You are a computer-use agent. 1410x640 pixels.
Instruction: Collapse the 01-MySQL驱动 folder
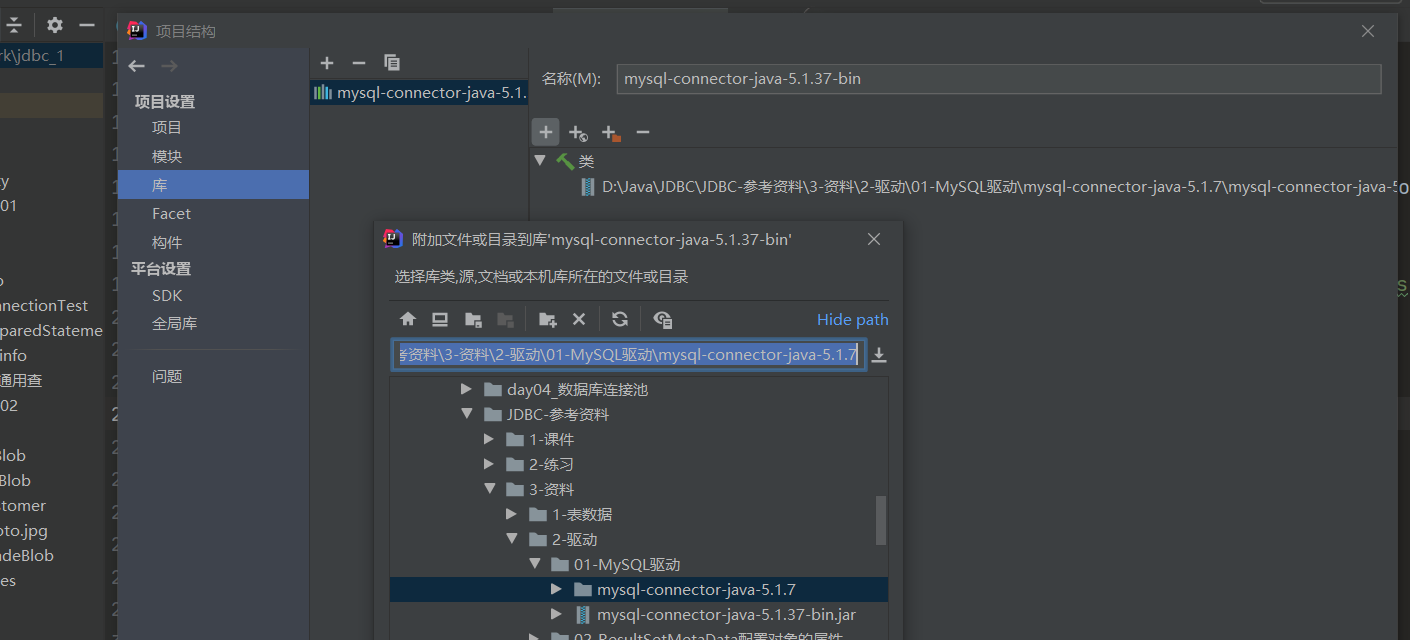(534, 564)
